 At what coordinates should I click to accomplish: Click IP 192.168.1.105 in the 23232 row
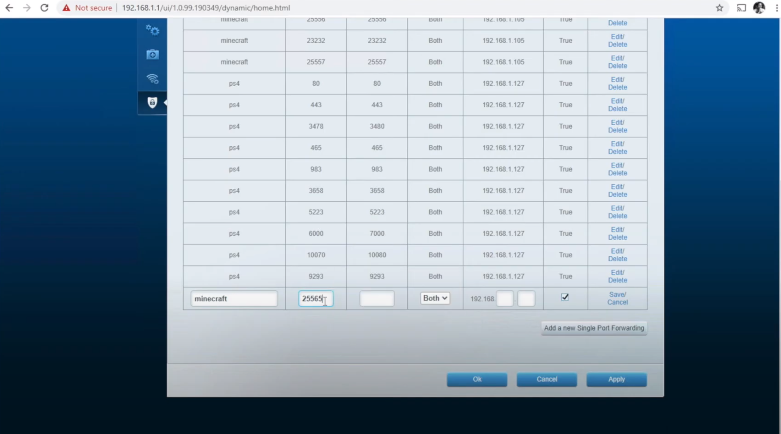point(503,40)
